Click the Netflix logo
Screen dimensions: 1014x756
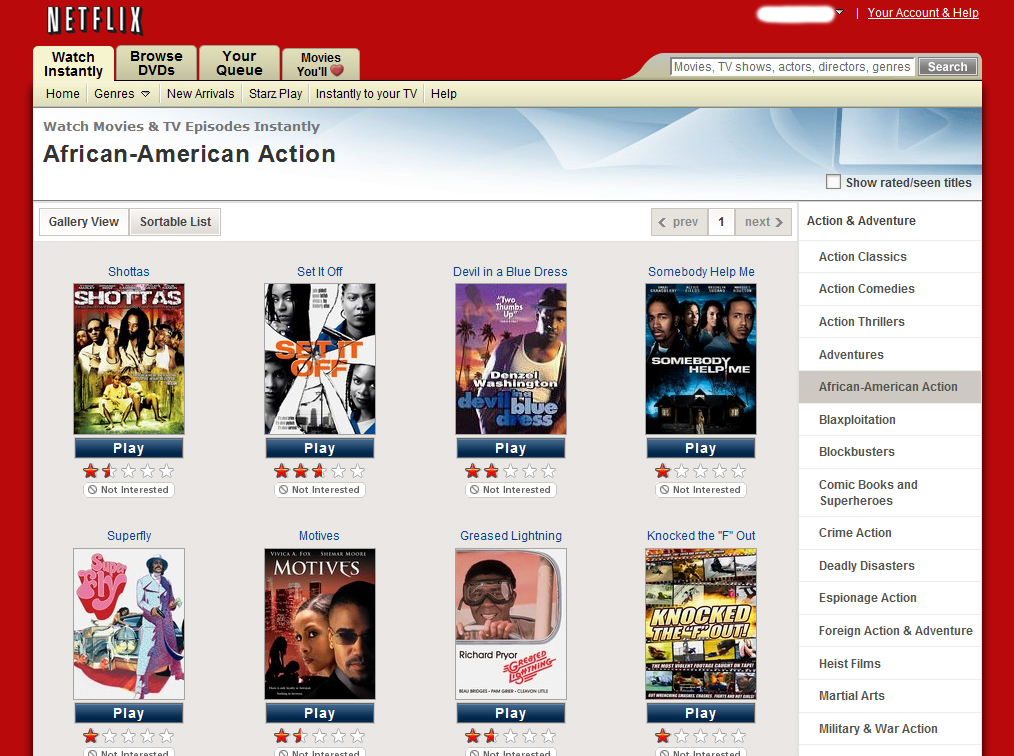[95, 20]
